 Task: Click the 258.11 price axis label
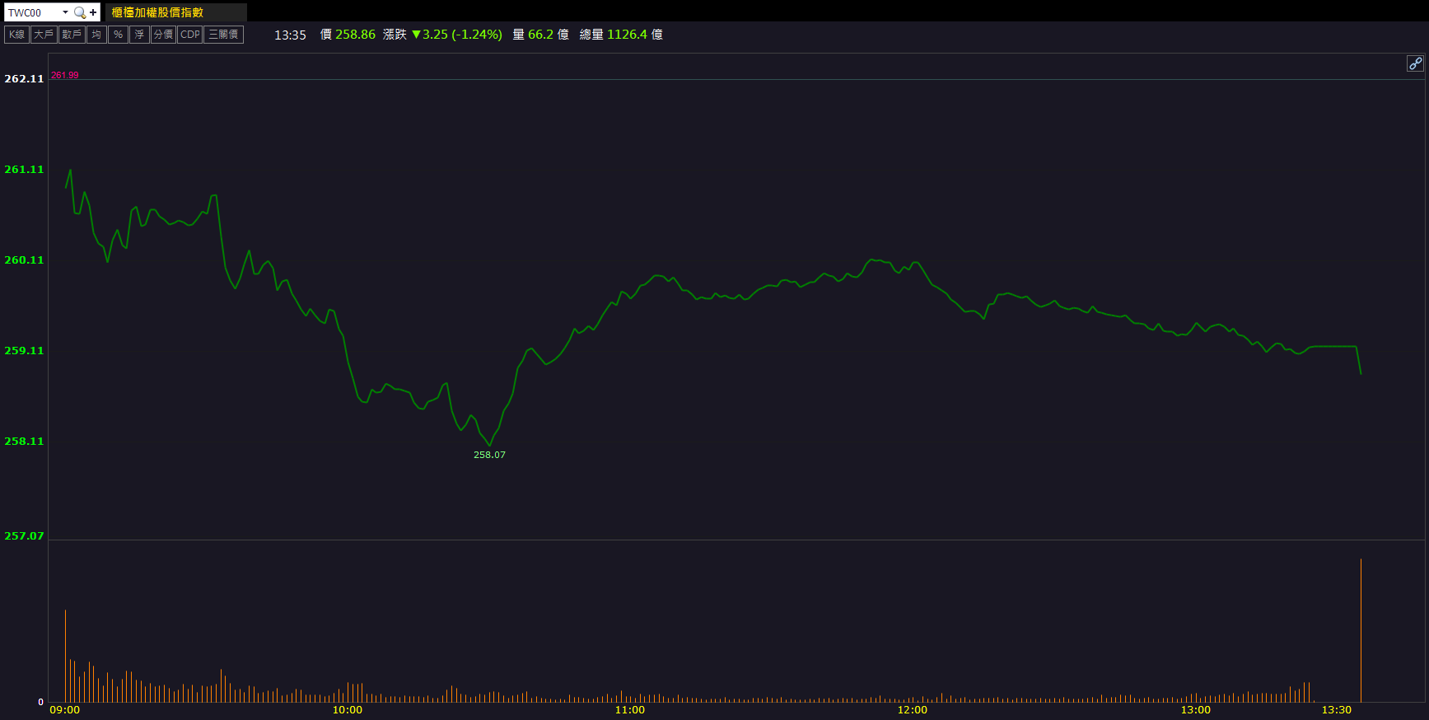[24, 441]
